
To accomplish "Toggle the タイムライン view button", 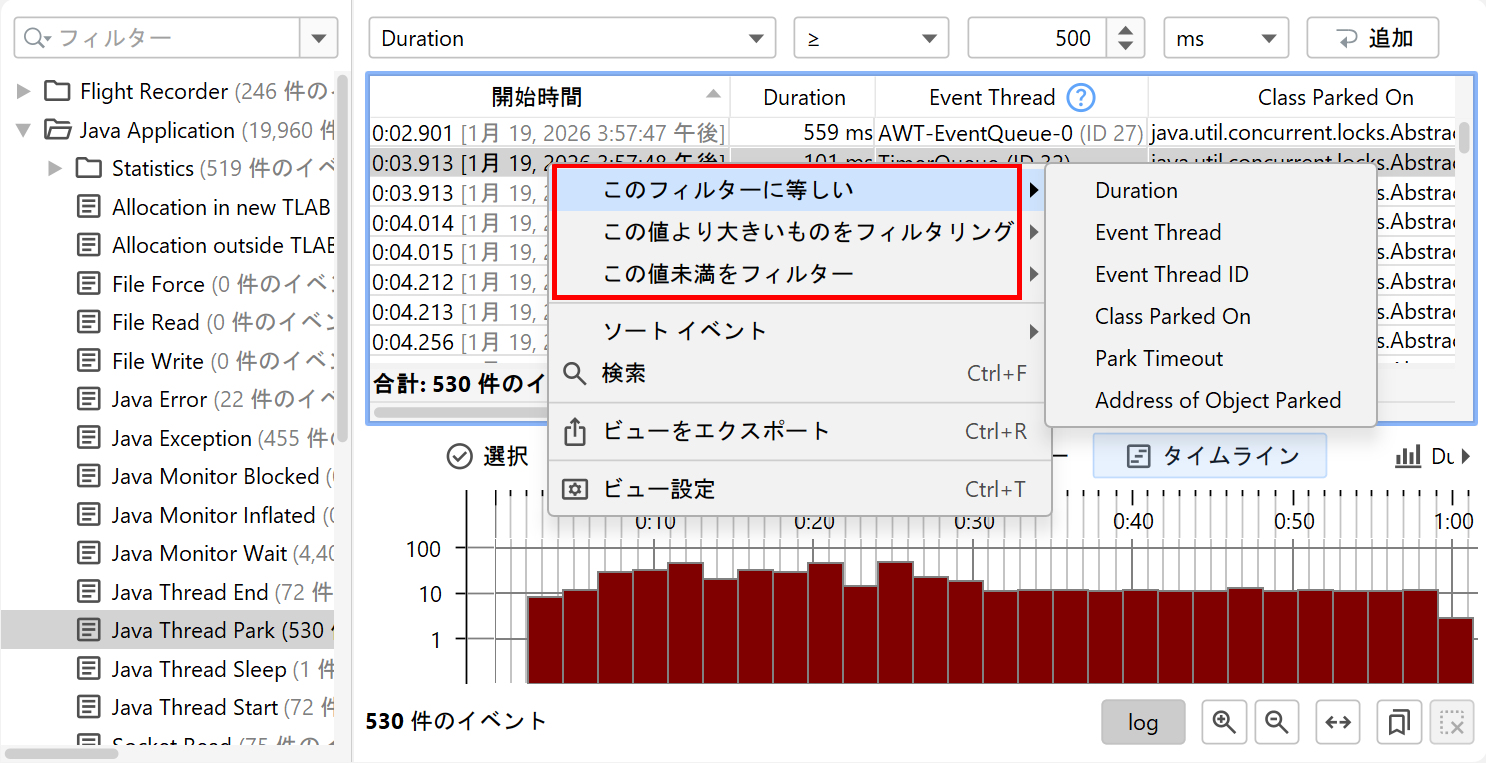I will [1209, 457].
